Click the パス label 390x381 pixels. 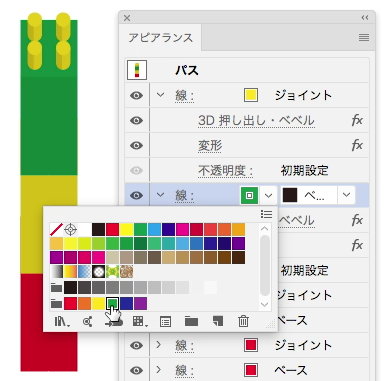coord(187,70)
